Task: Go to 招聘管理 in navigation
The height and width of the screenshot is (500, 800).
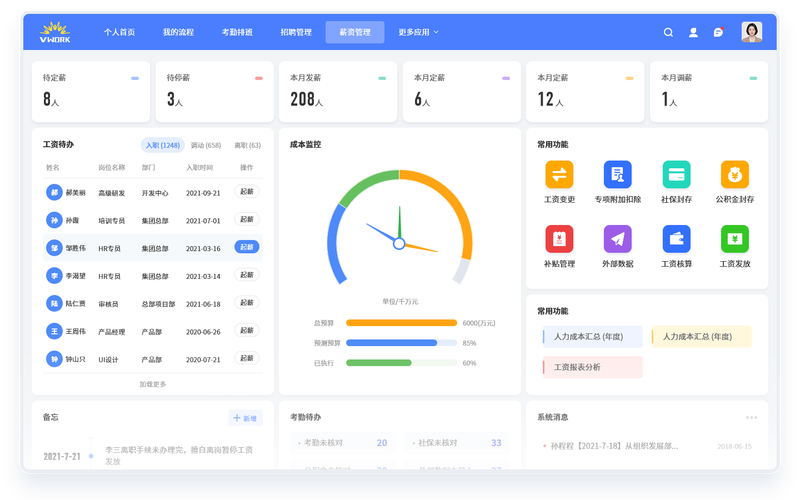Action: [x=296, y=32]
